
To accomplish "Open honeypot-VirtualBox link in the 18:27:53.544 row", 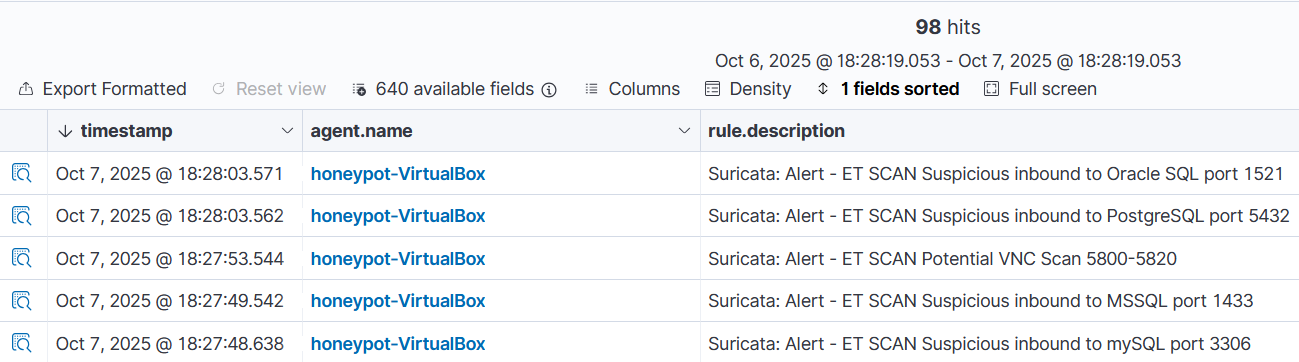I will 398,259.
